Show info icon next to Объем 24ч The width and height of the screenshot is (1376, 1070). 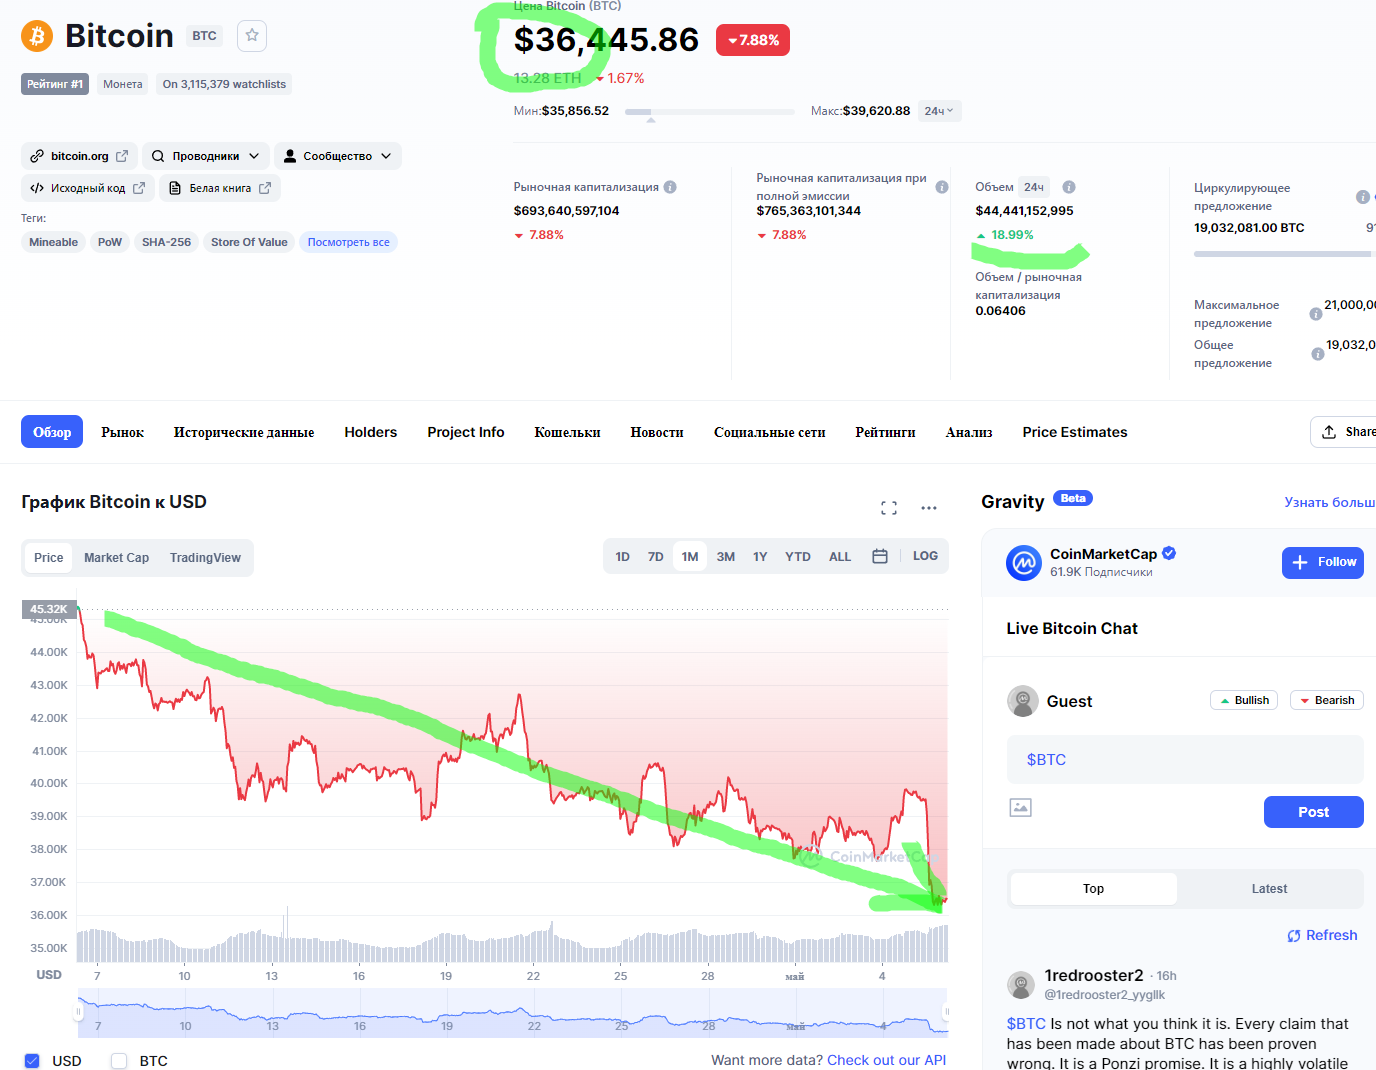tap(1069, 187)
